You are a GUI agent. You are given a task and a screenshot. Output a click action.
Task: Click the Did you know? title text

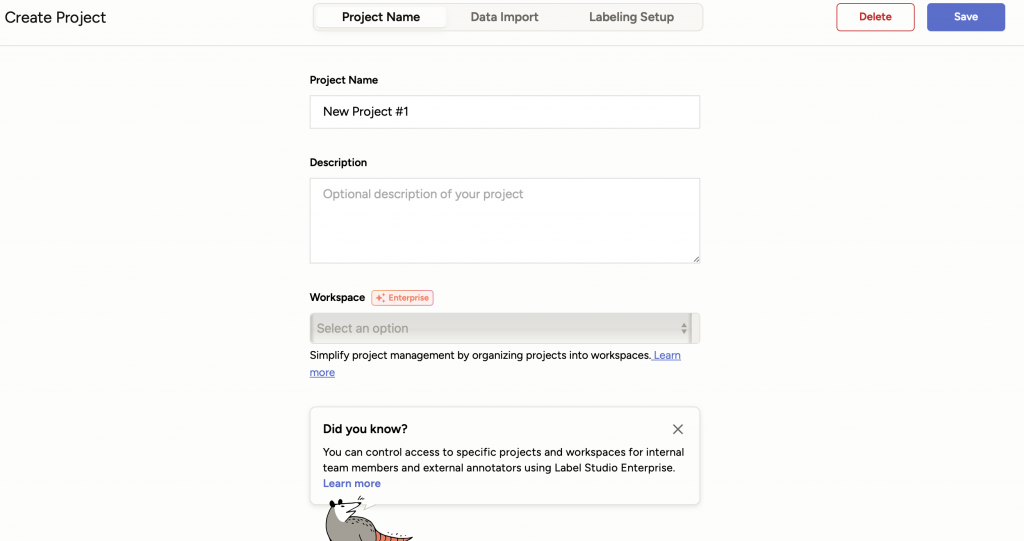click(x=365, y=429)
